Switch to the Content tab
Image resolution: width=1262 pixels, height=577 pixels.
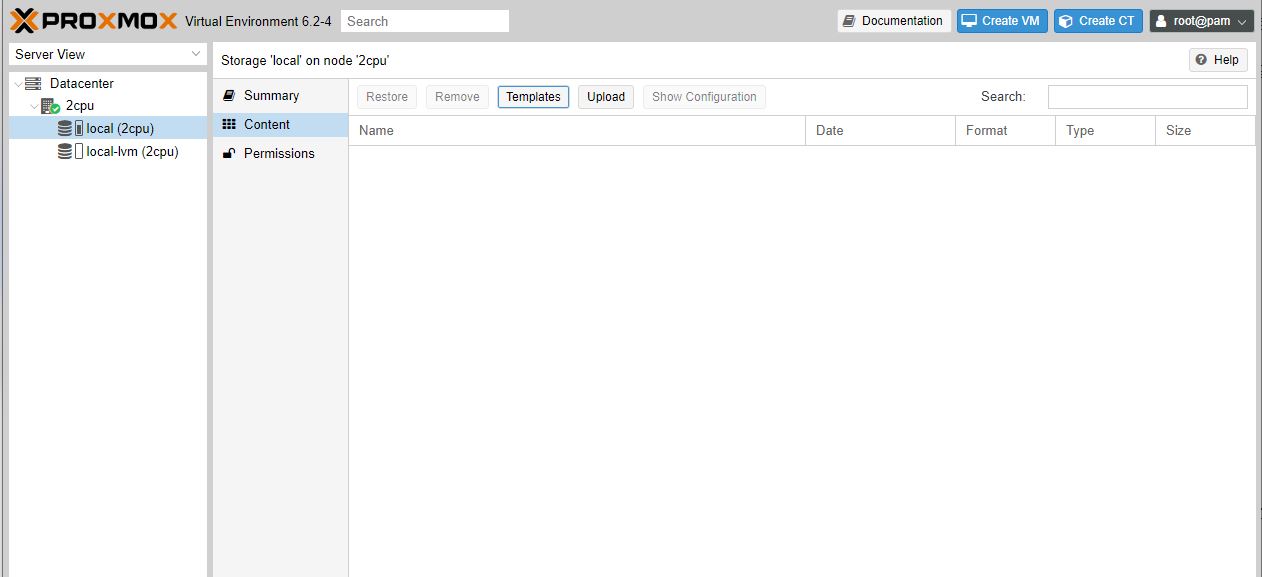click(x=280, y=124)
